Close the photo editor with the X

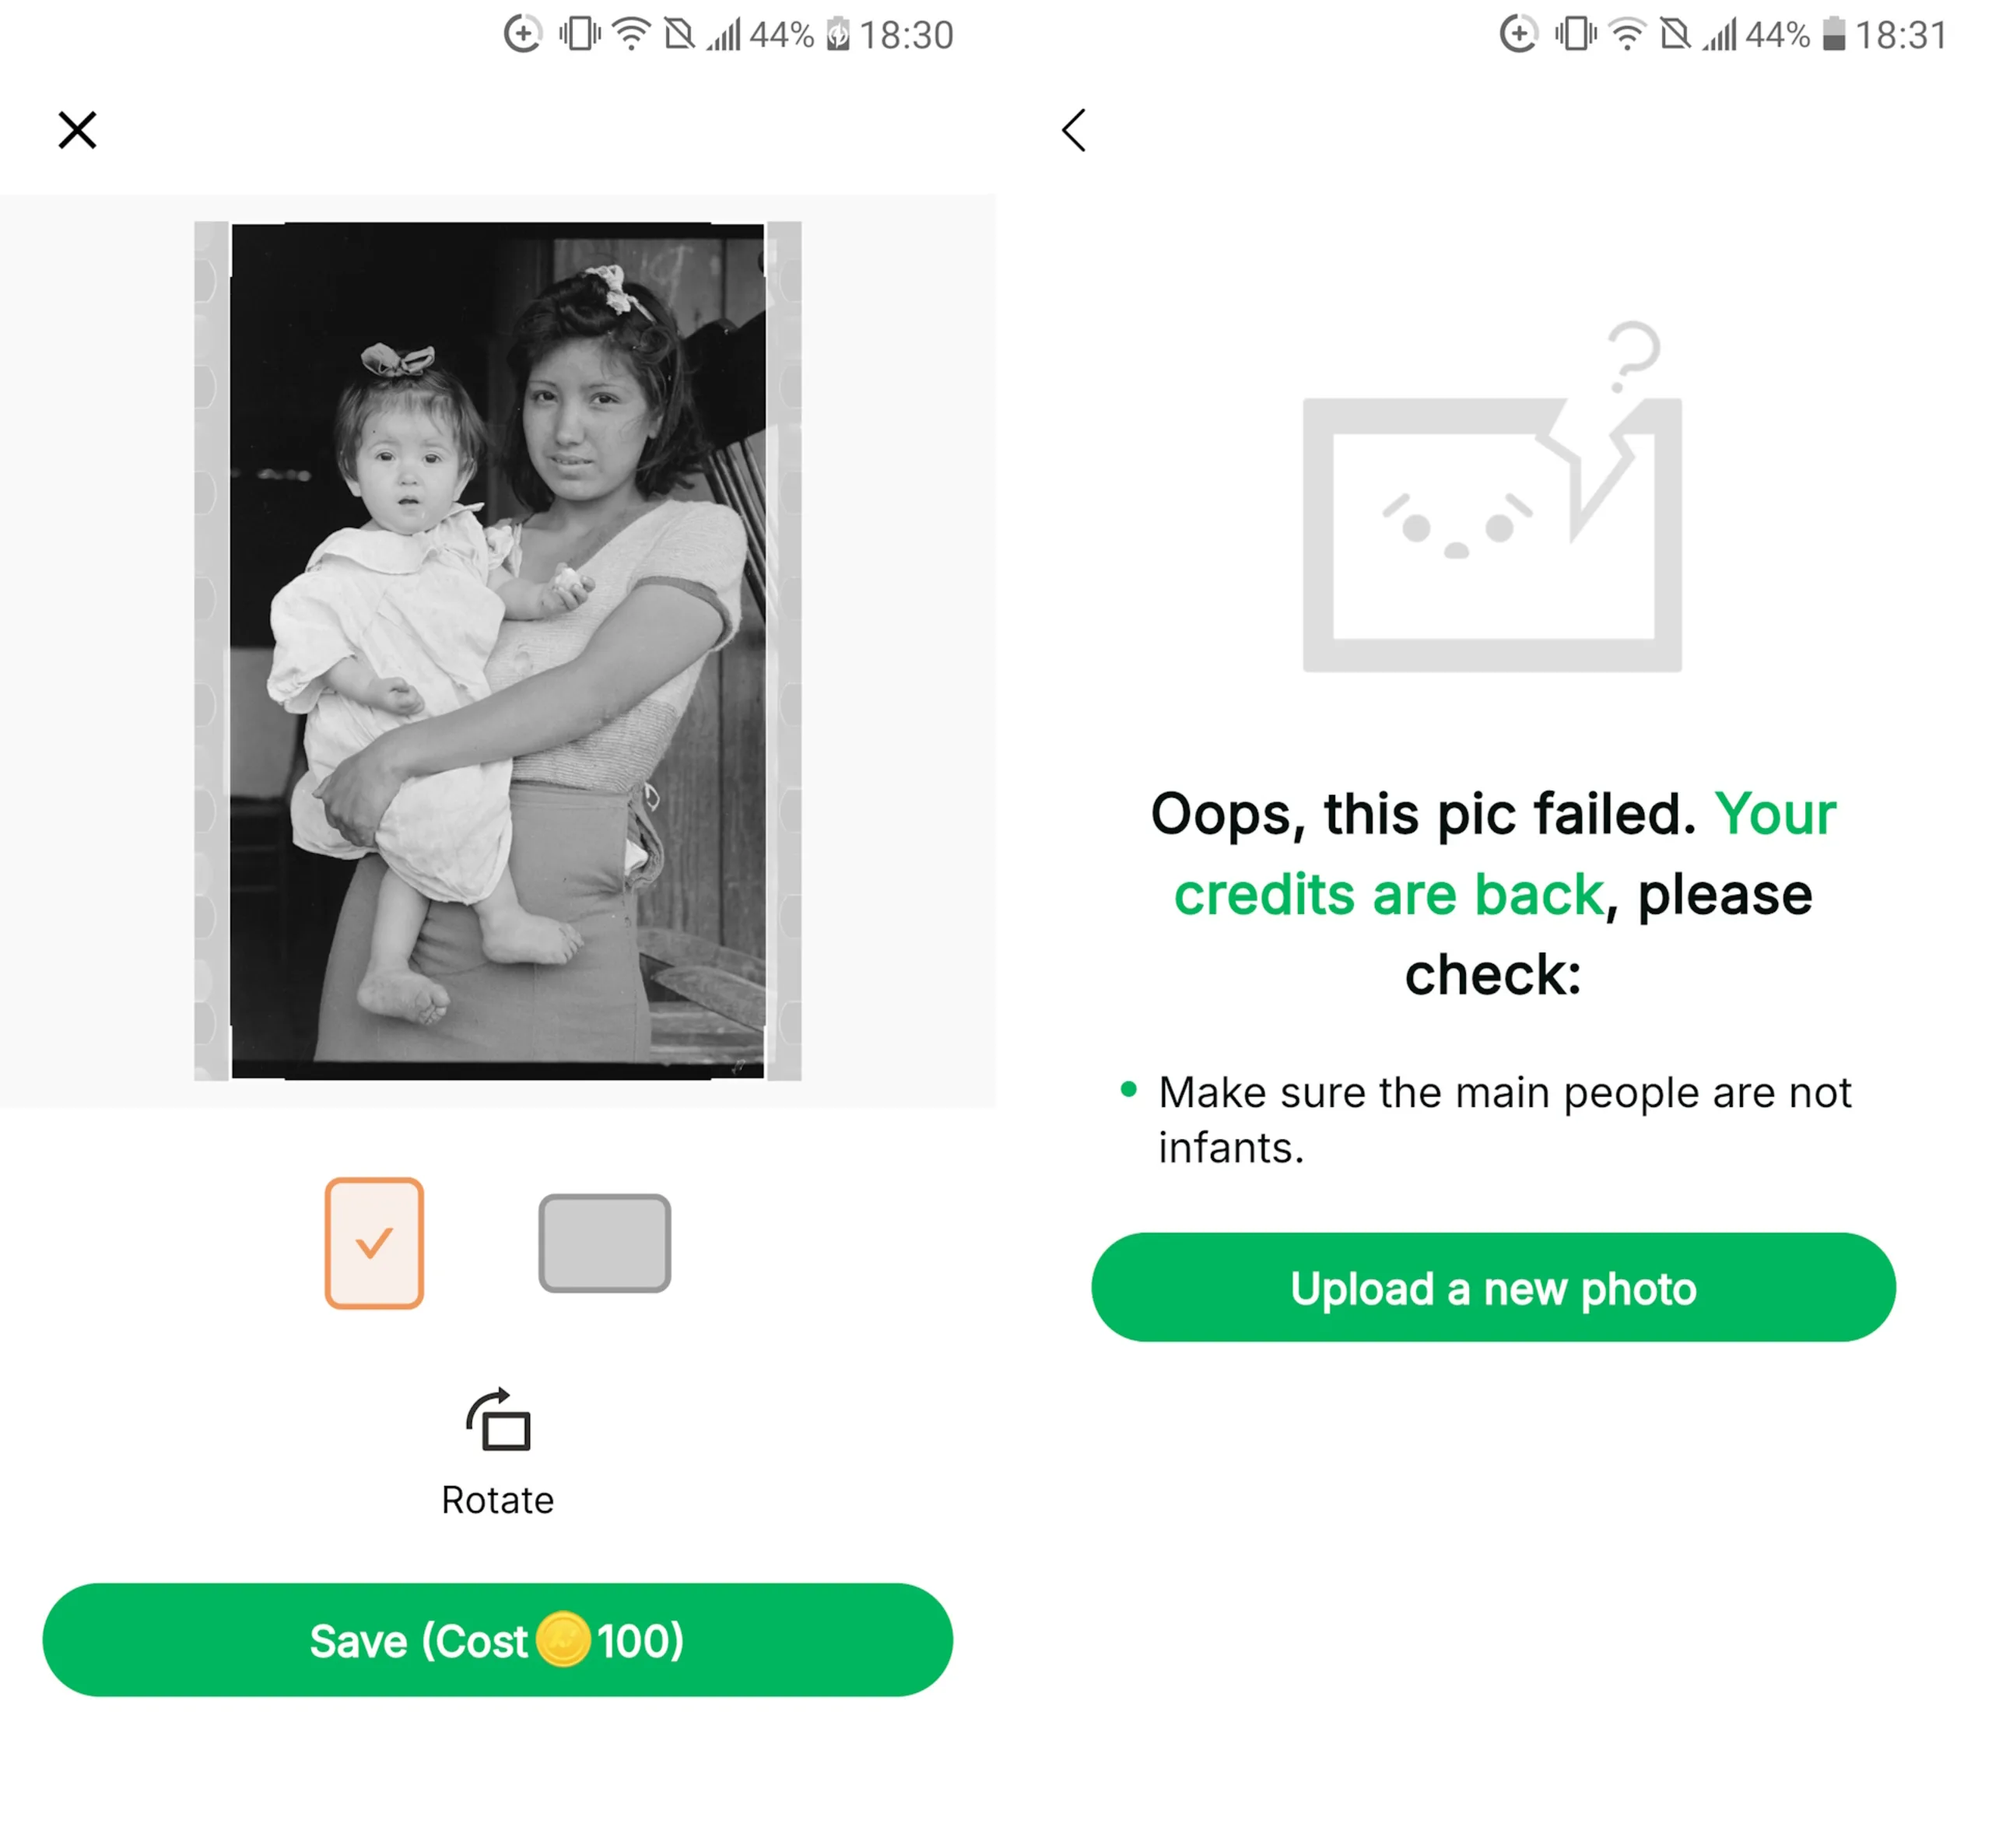77,130
